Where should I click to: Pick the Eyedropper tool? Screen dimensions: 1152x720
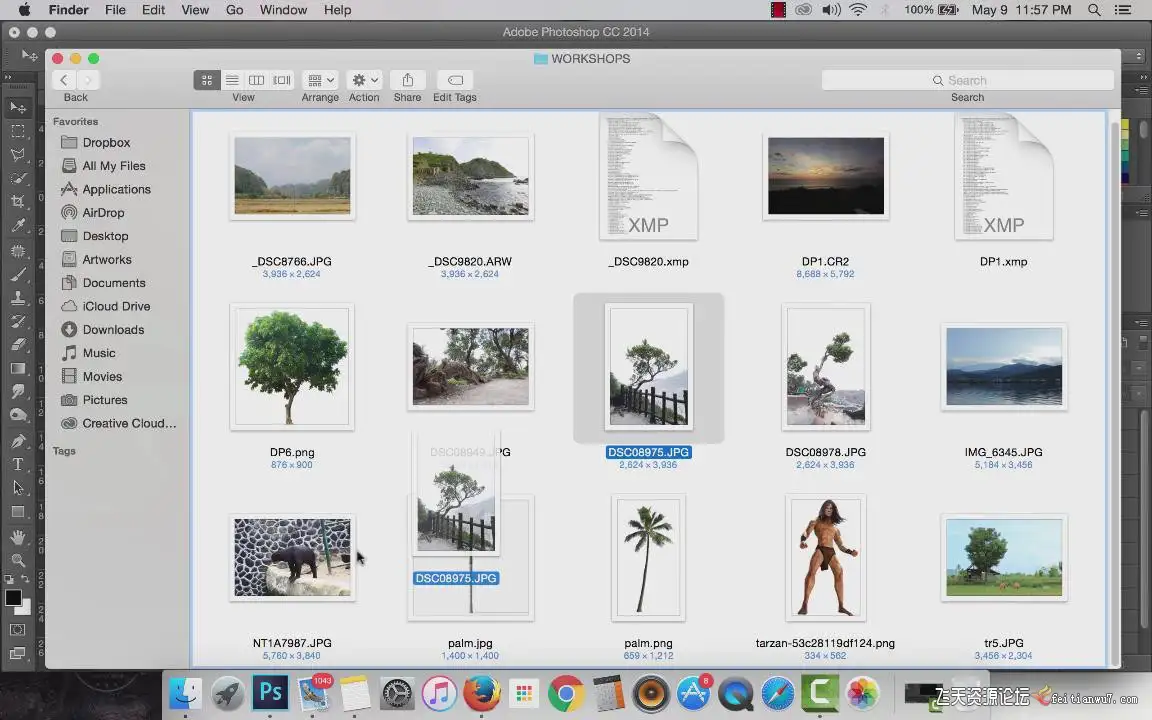pyautogui.click(x=18, y=226)
